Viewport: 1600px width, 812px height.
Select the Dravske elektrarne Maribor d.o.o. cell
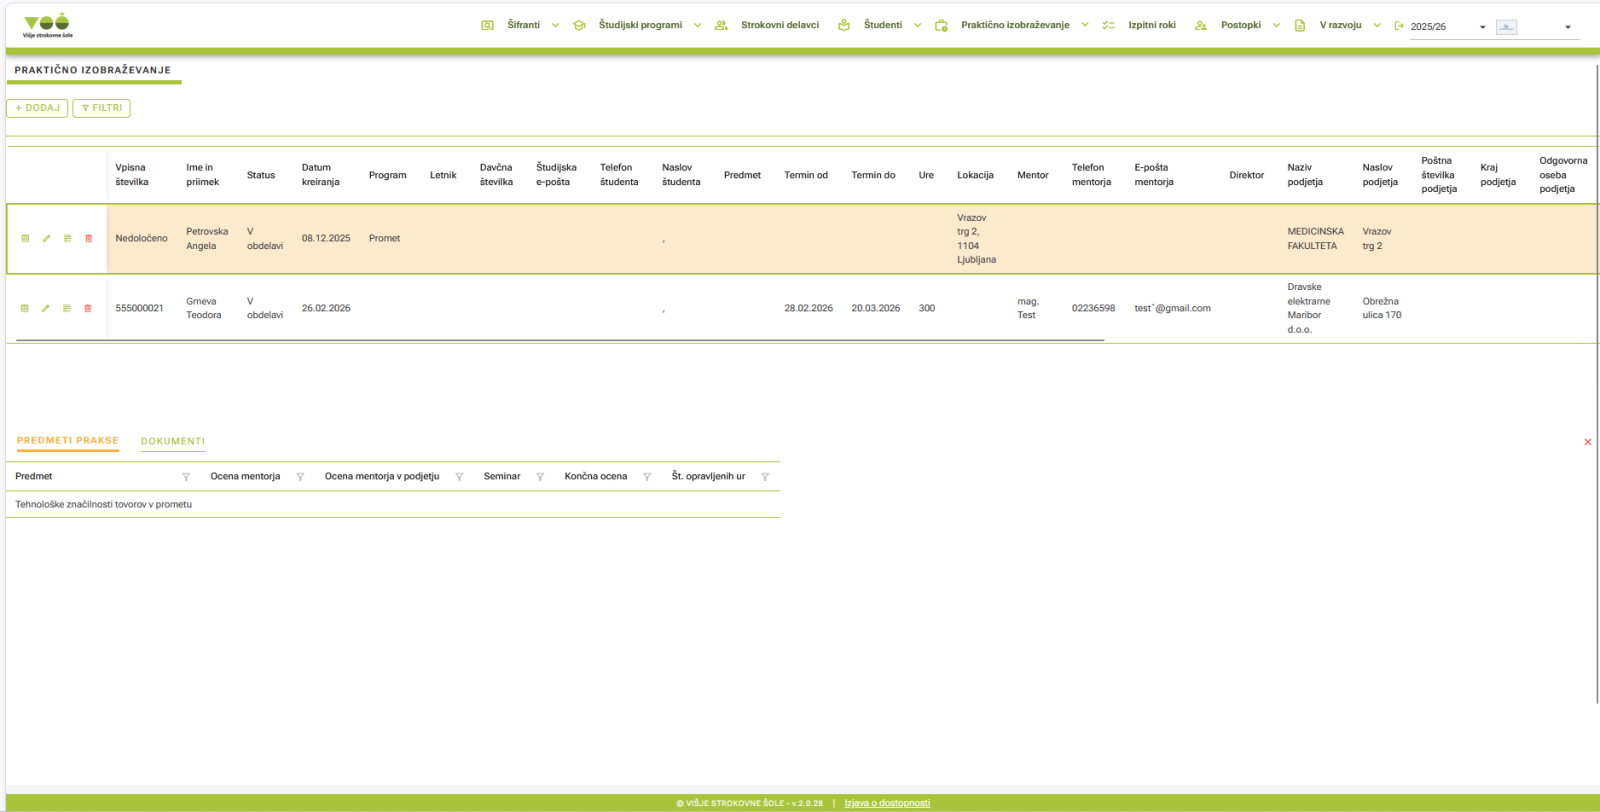(x=1309, y=308)
